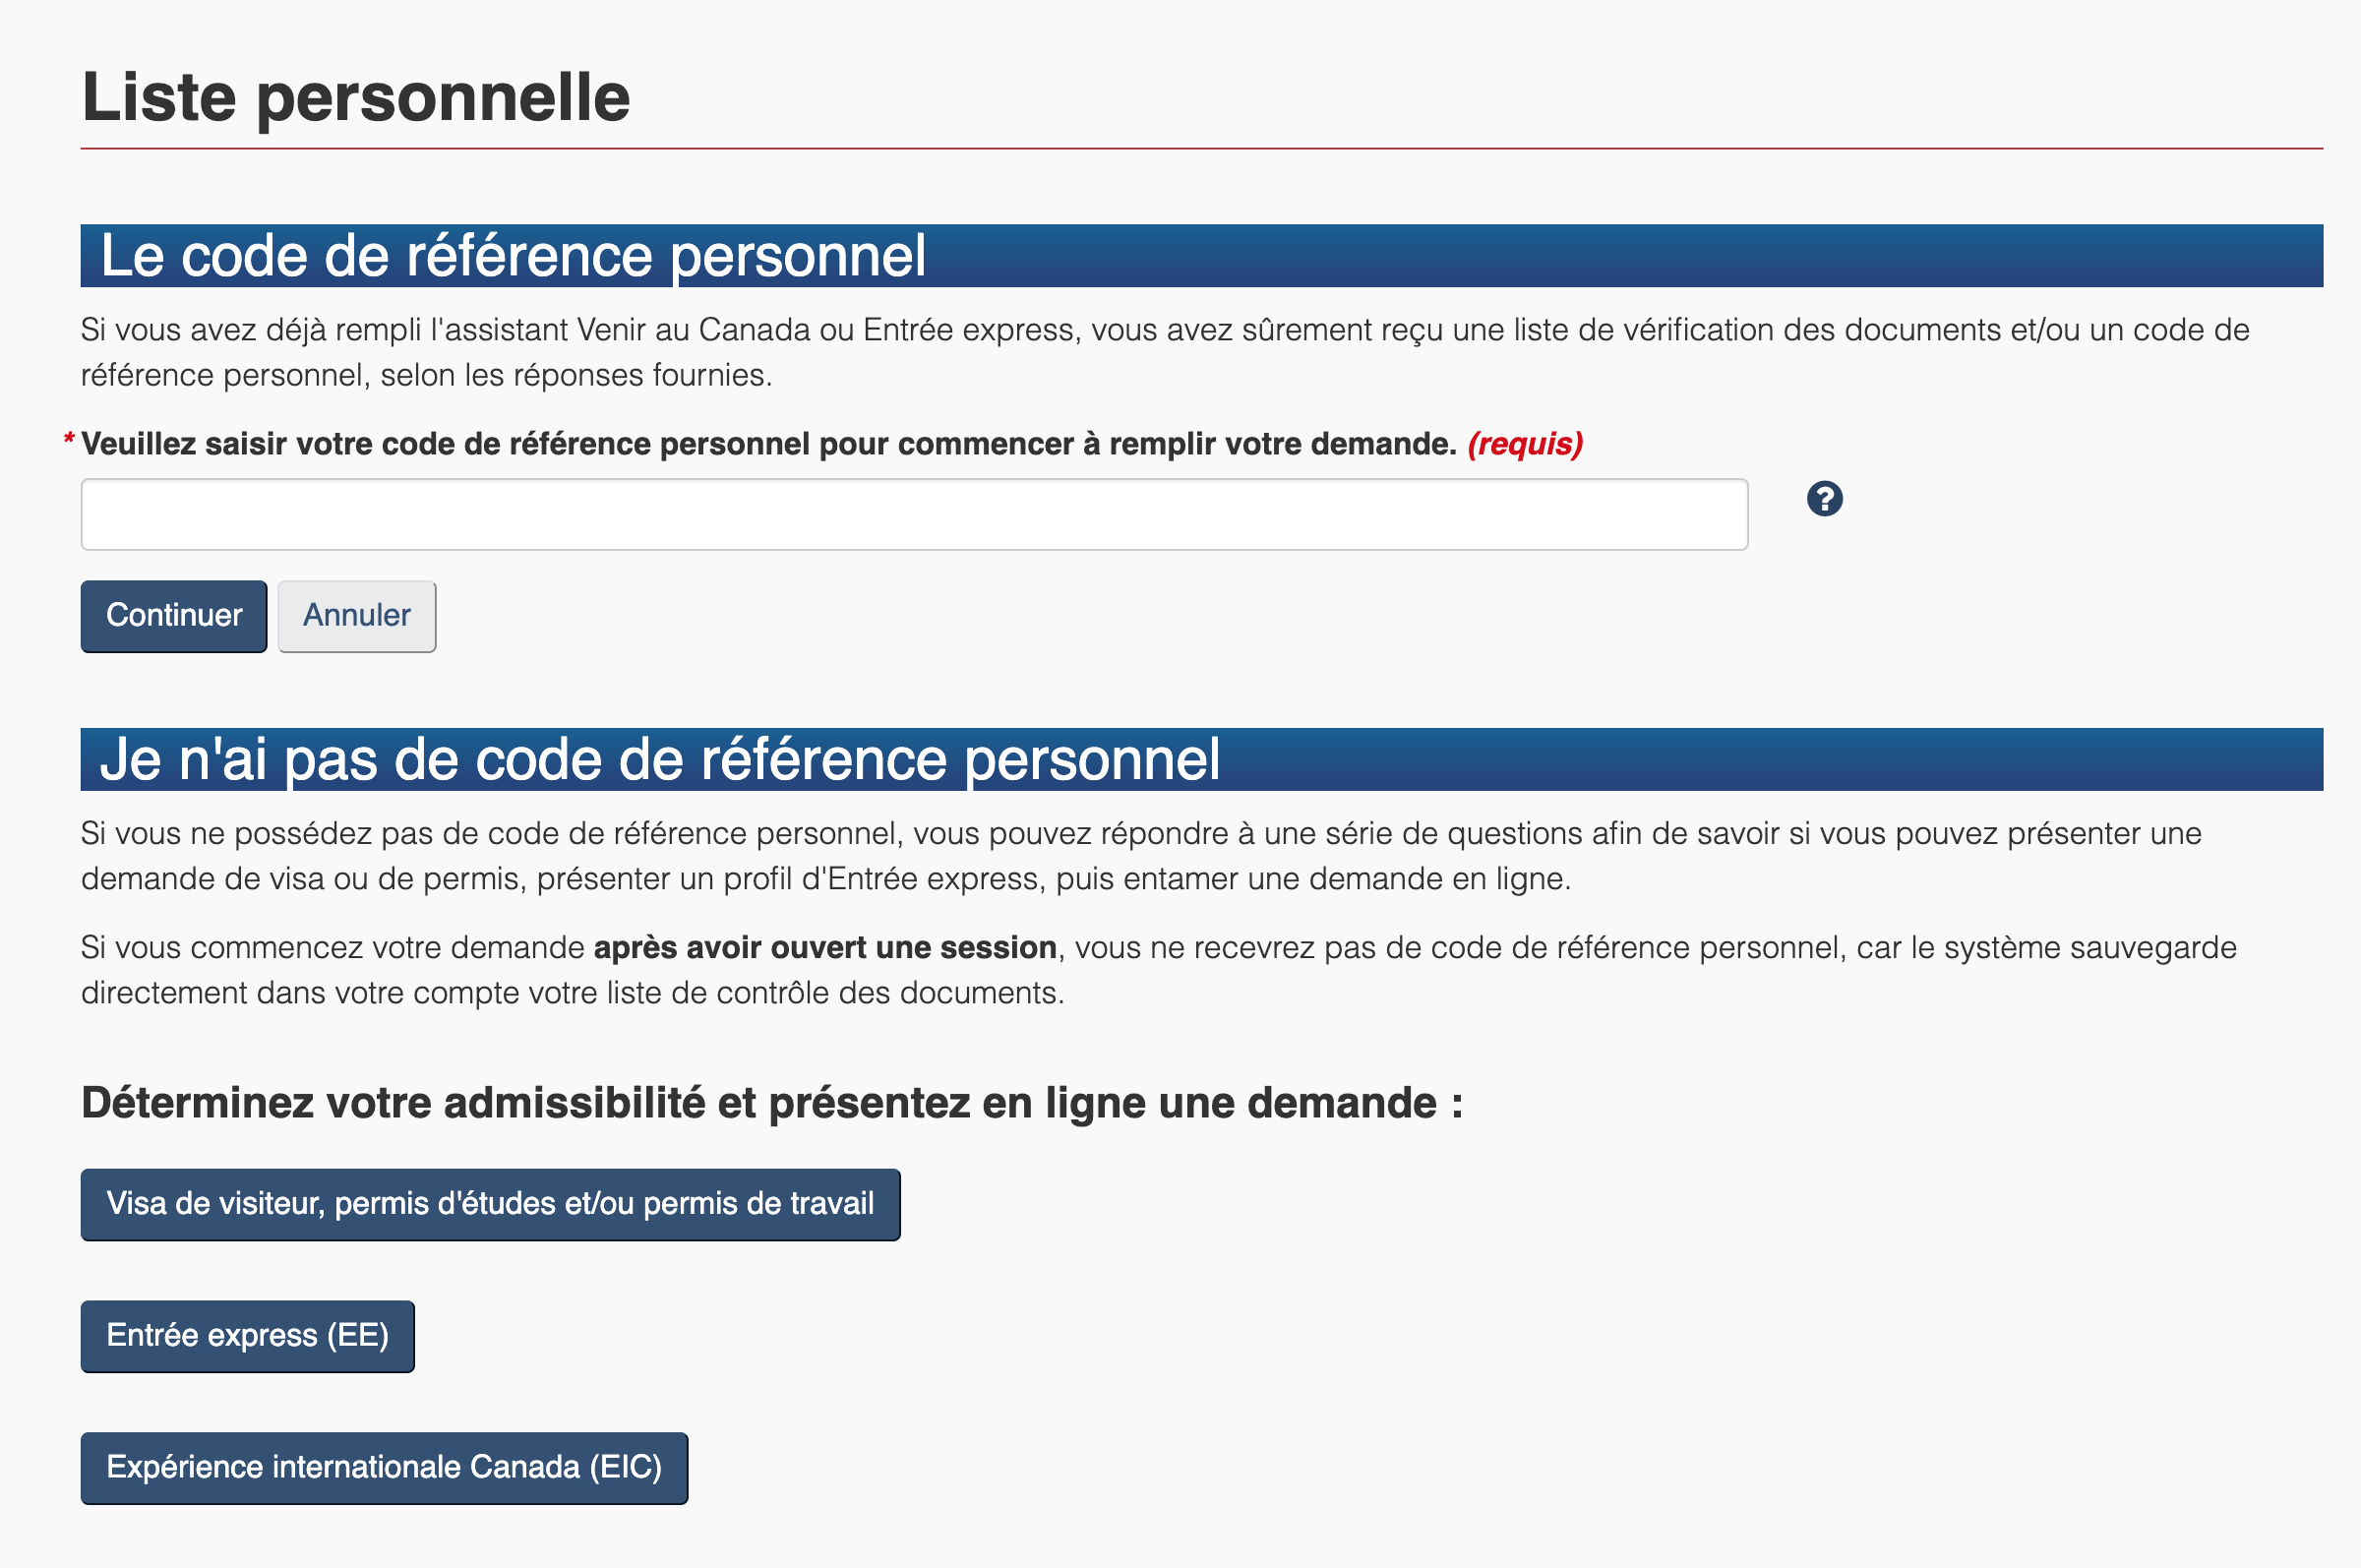Click paragraph starting Si vous ne possédez pas

(1141, 856)
